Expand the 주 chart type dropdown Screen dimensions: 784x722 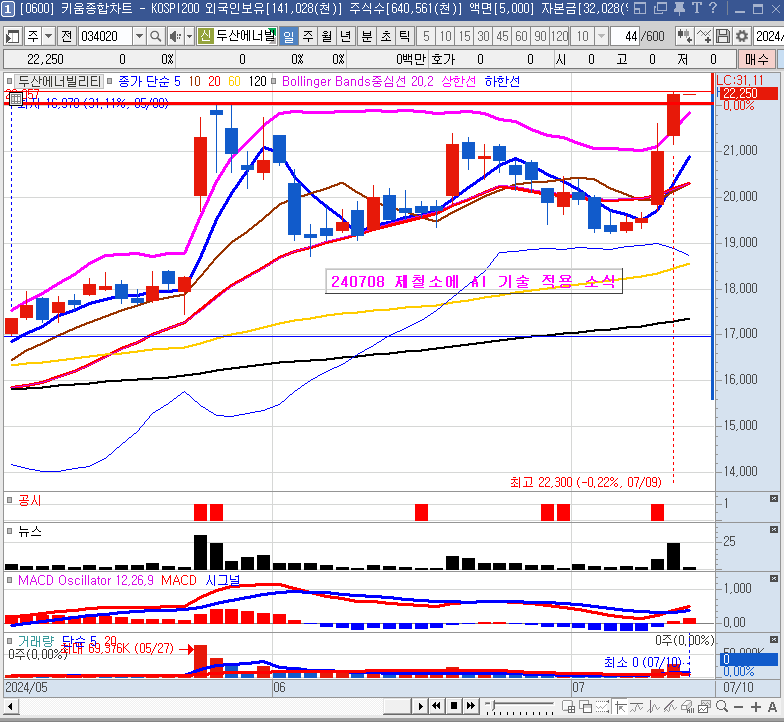(47, 36)
